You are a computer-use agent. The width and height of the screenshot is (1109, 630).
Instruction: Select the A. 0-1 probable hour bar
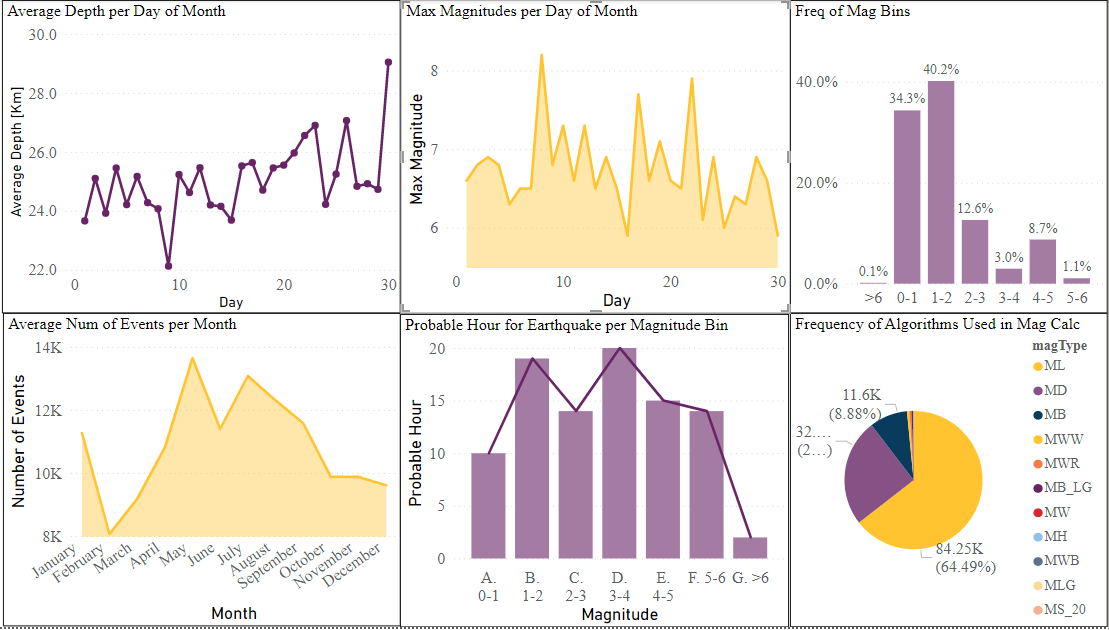click(x=488, y=505)
